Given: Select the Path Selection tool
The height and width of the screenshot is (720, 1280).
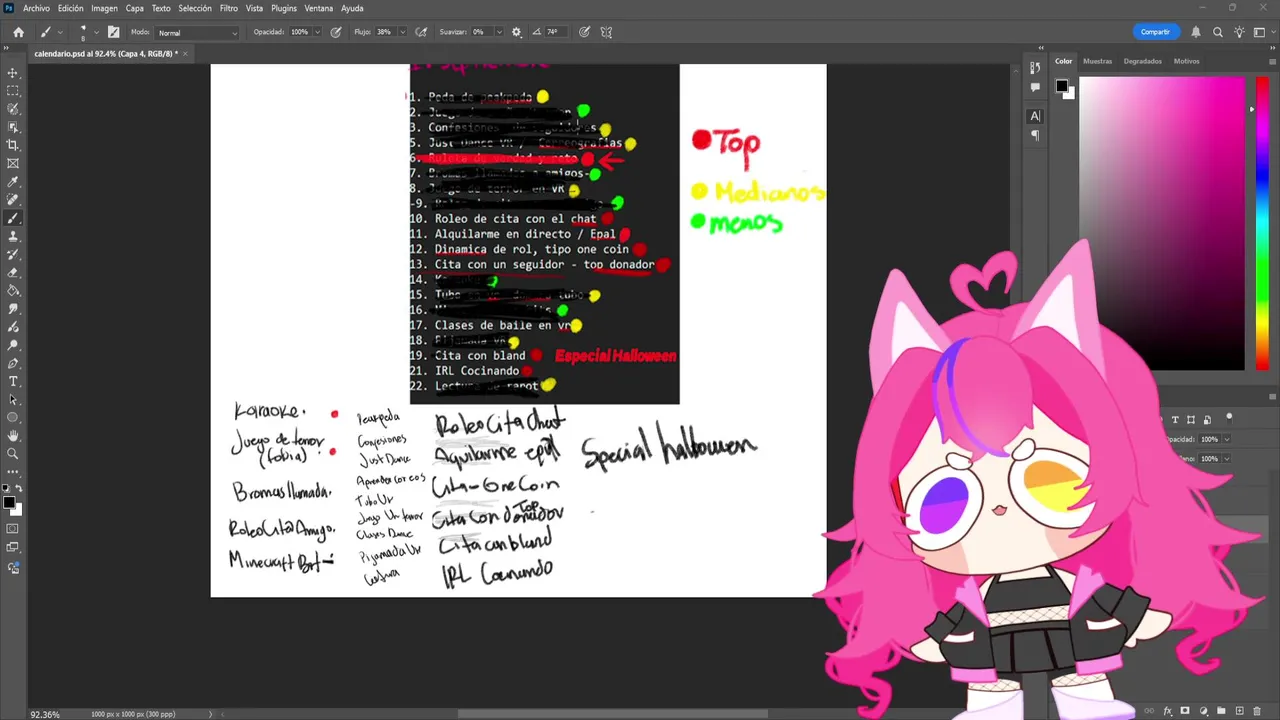Looking at the screenshot, I should pyautogui.click(x=13, y=399).
